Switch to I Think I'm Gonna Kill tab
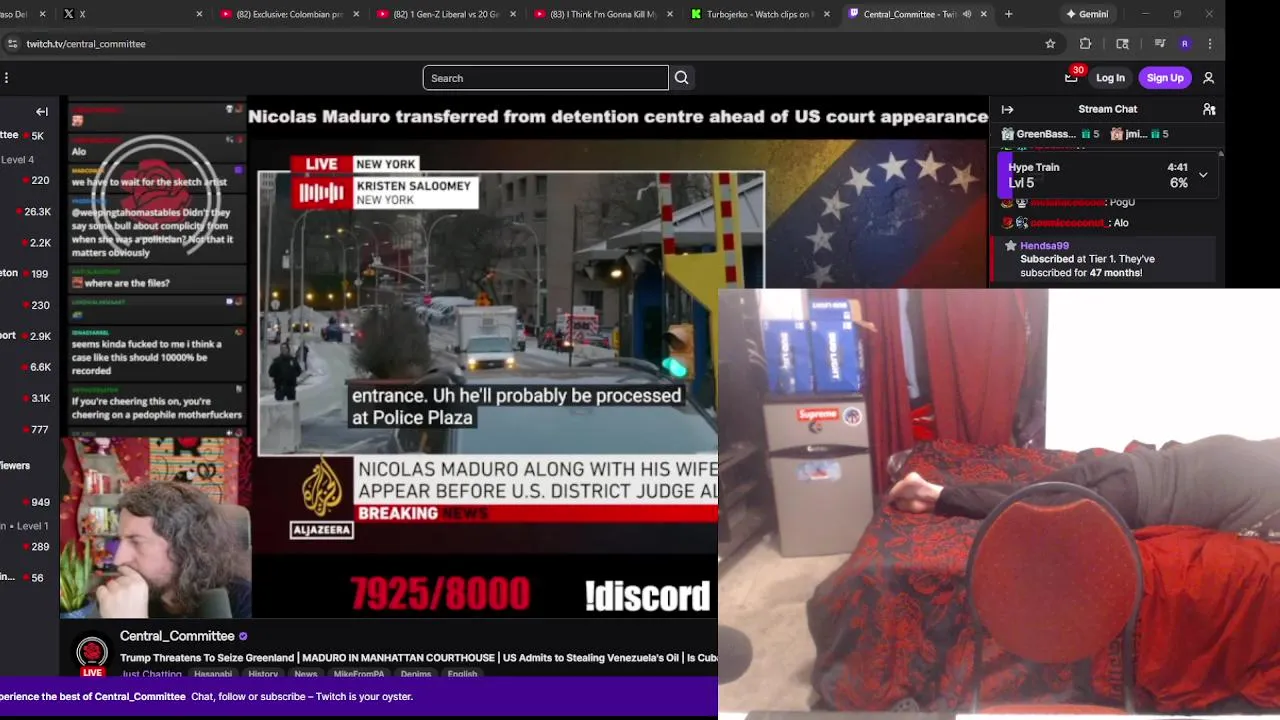Image resolution: width=1280 pixels, height=720 pixels. [603, 14]
